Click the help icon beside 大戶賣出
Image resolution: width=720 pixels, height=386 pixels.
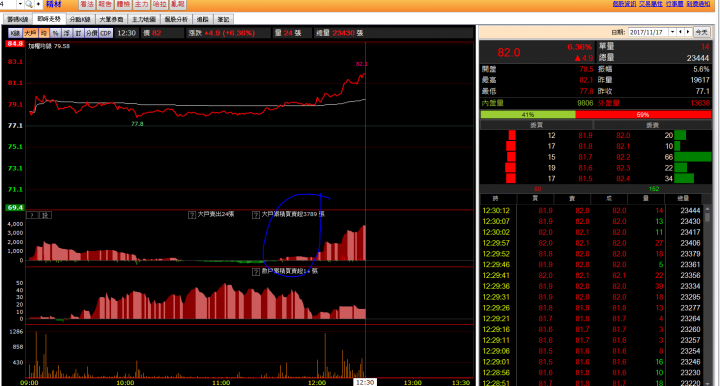(x=192, y=215)
